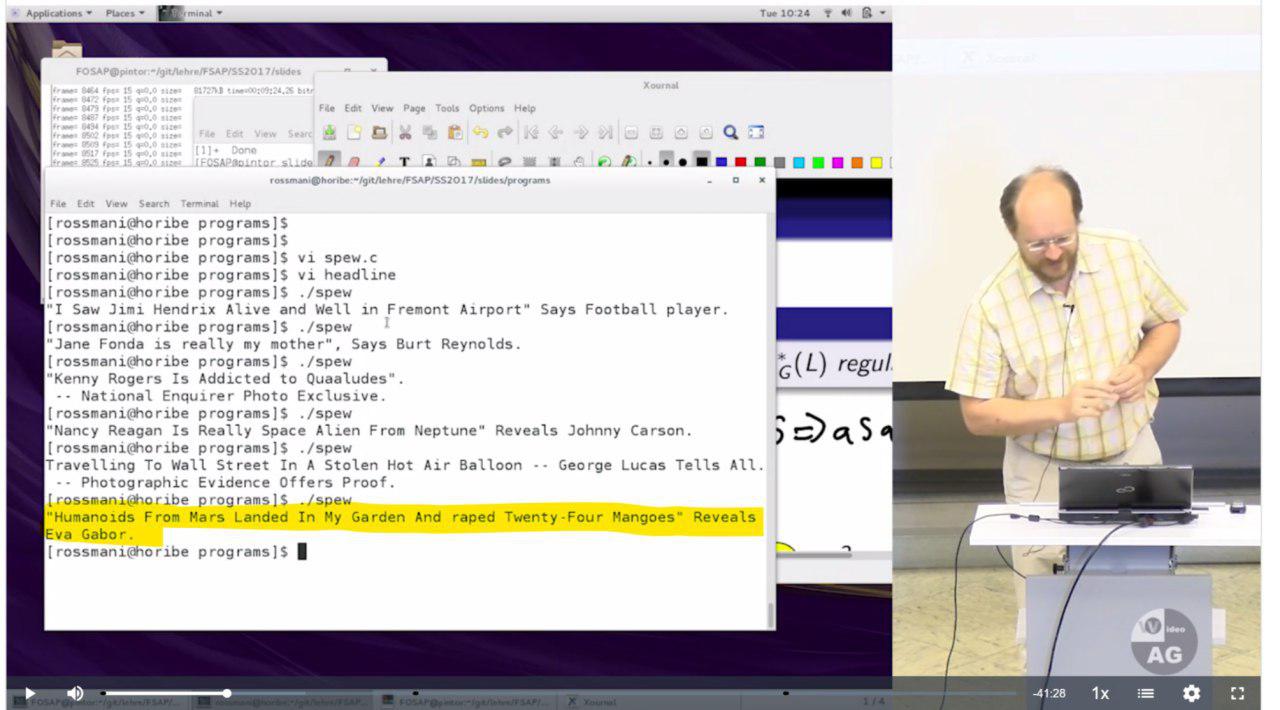Click the undo arrow in Xournal
Screen dimensions: 1280x710
480,132
